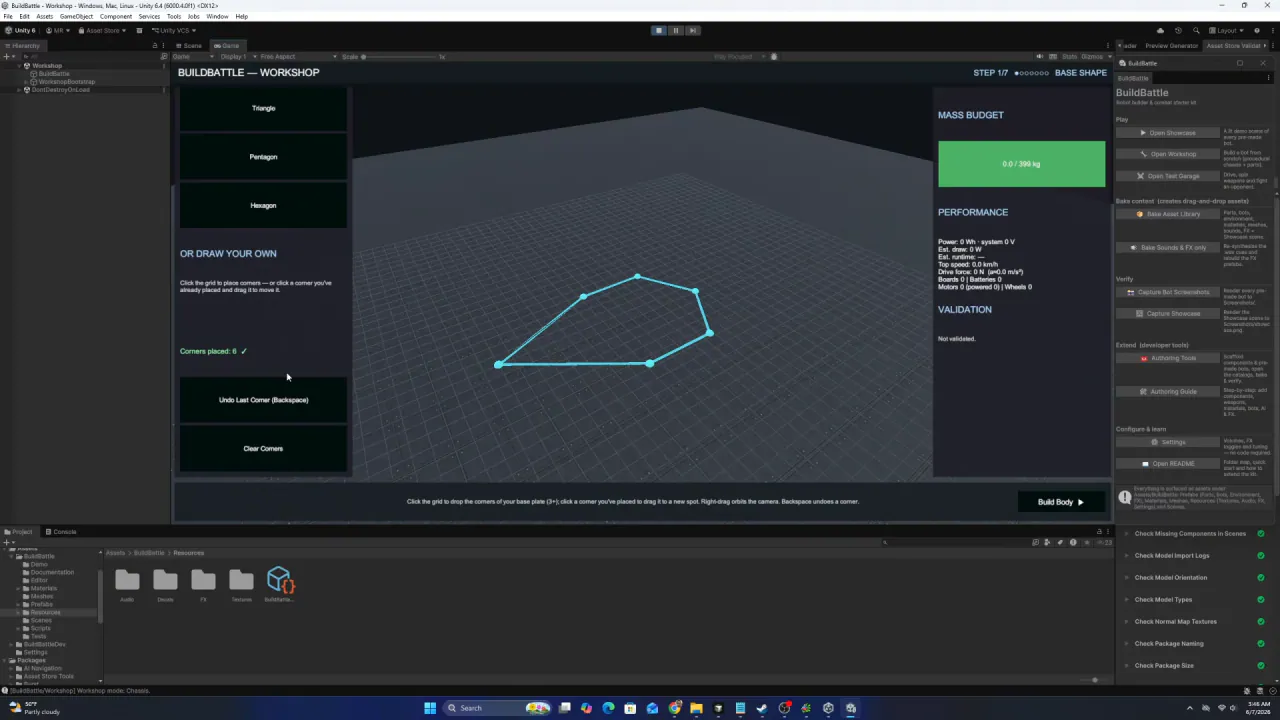Select the Prefabs folder in Project tree
1280x720 pixels.
coord(41,604)
